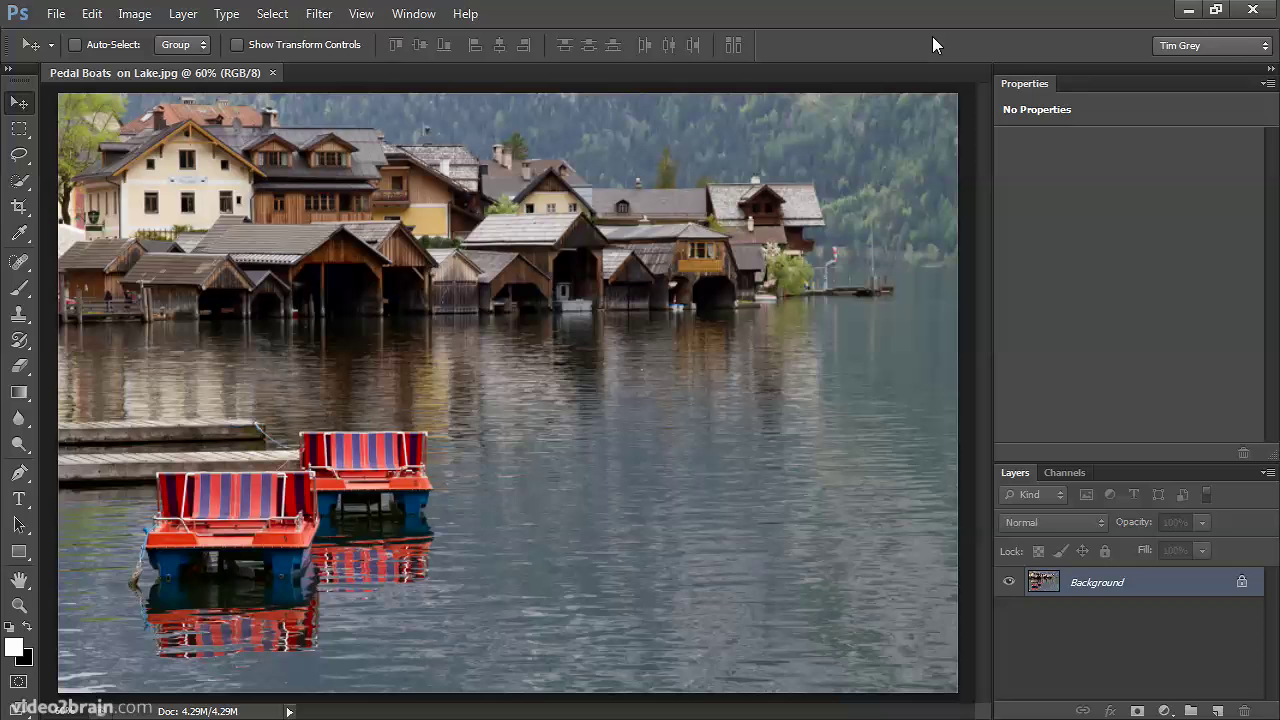Click the Create new layer icon
Image resolution: width=1280 pixels, height=720 pixels.
point(1217,711)
